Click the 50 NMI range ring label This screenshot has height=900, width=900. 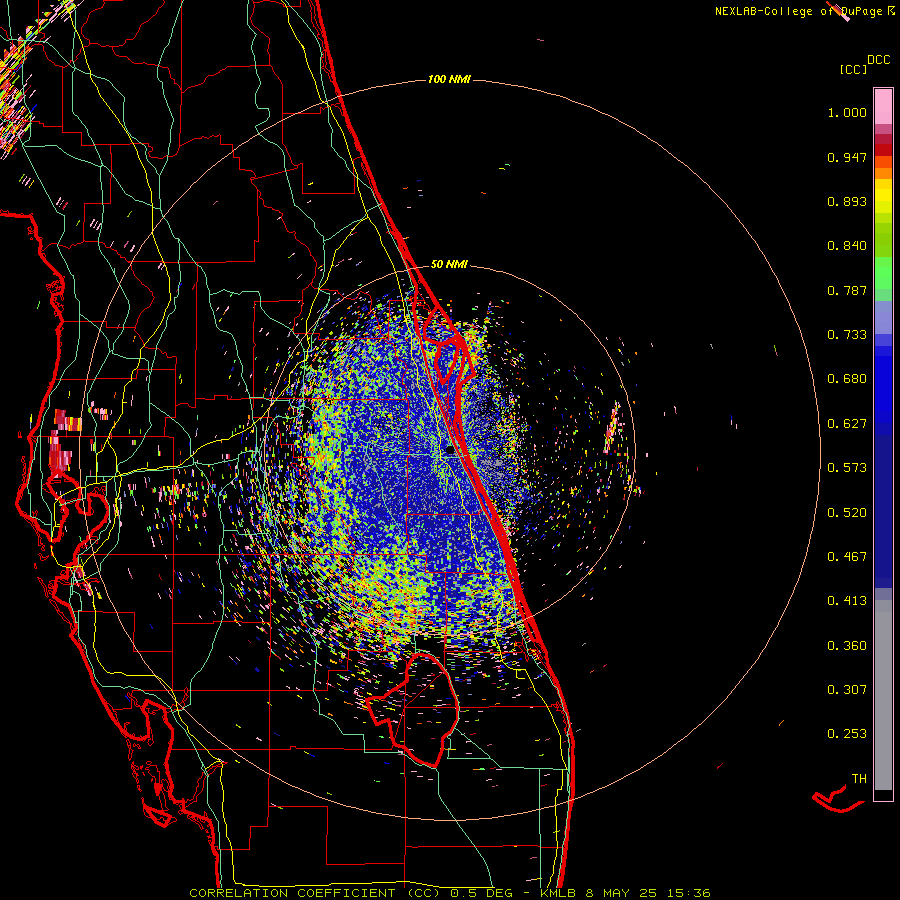pos(449,264)
